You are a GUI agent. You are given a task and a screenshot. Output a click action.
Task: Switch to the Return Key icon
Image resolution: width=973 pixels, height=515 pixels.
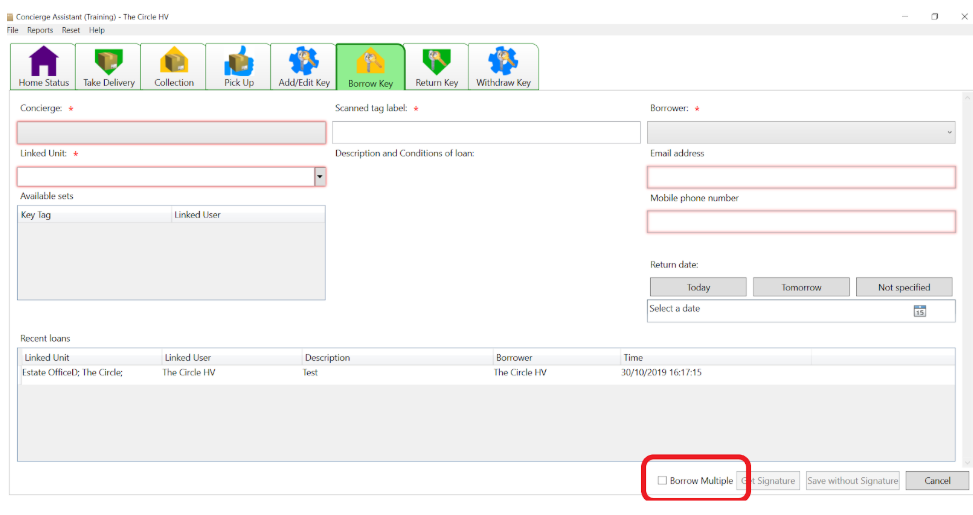tap(436, 63)
